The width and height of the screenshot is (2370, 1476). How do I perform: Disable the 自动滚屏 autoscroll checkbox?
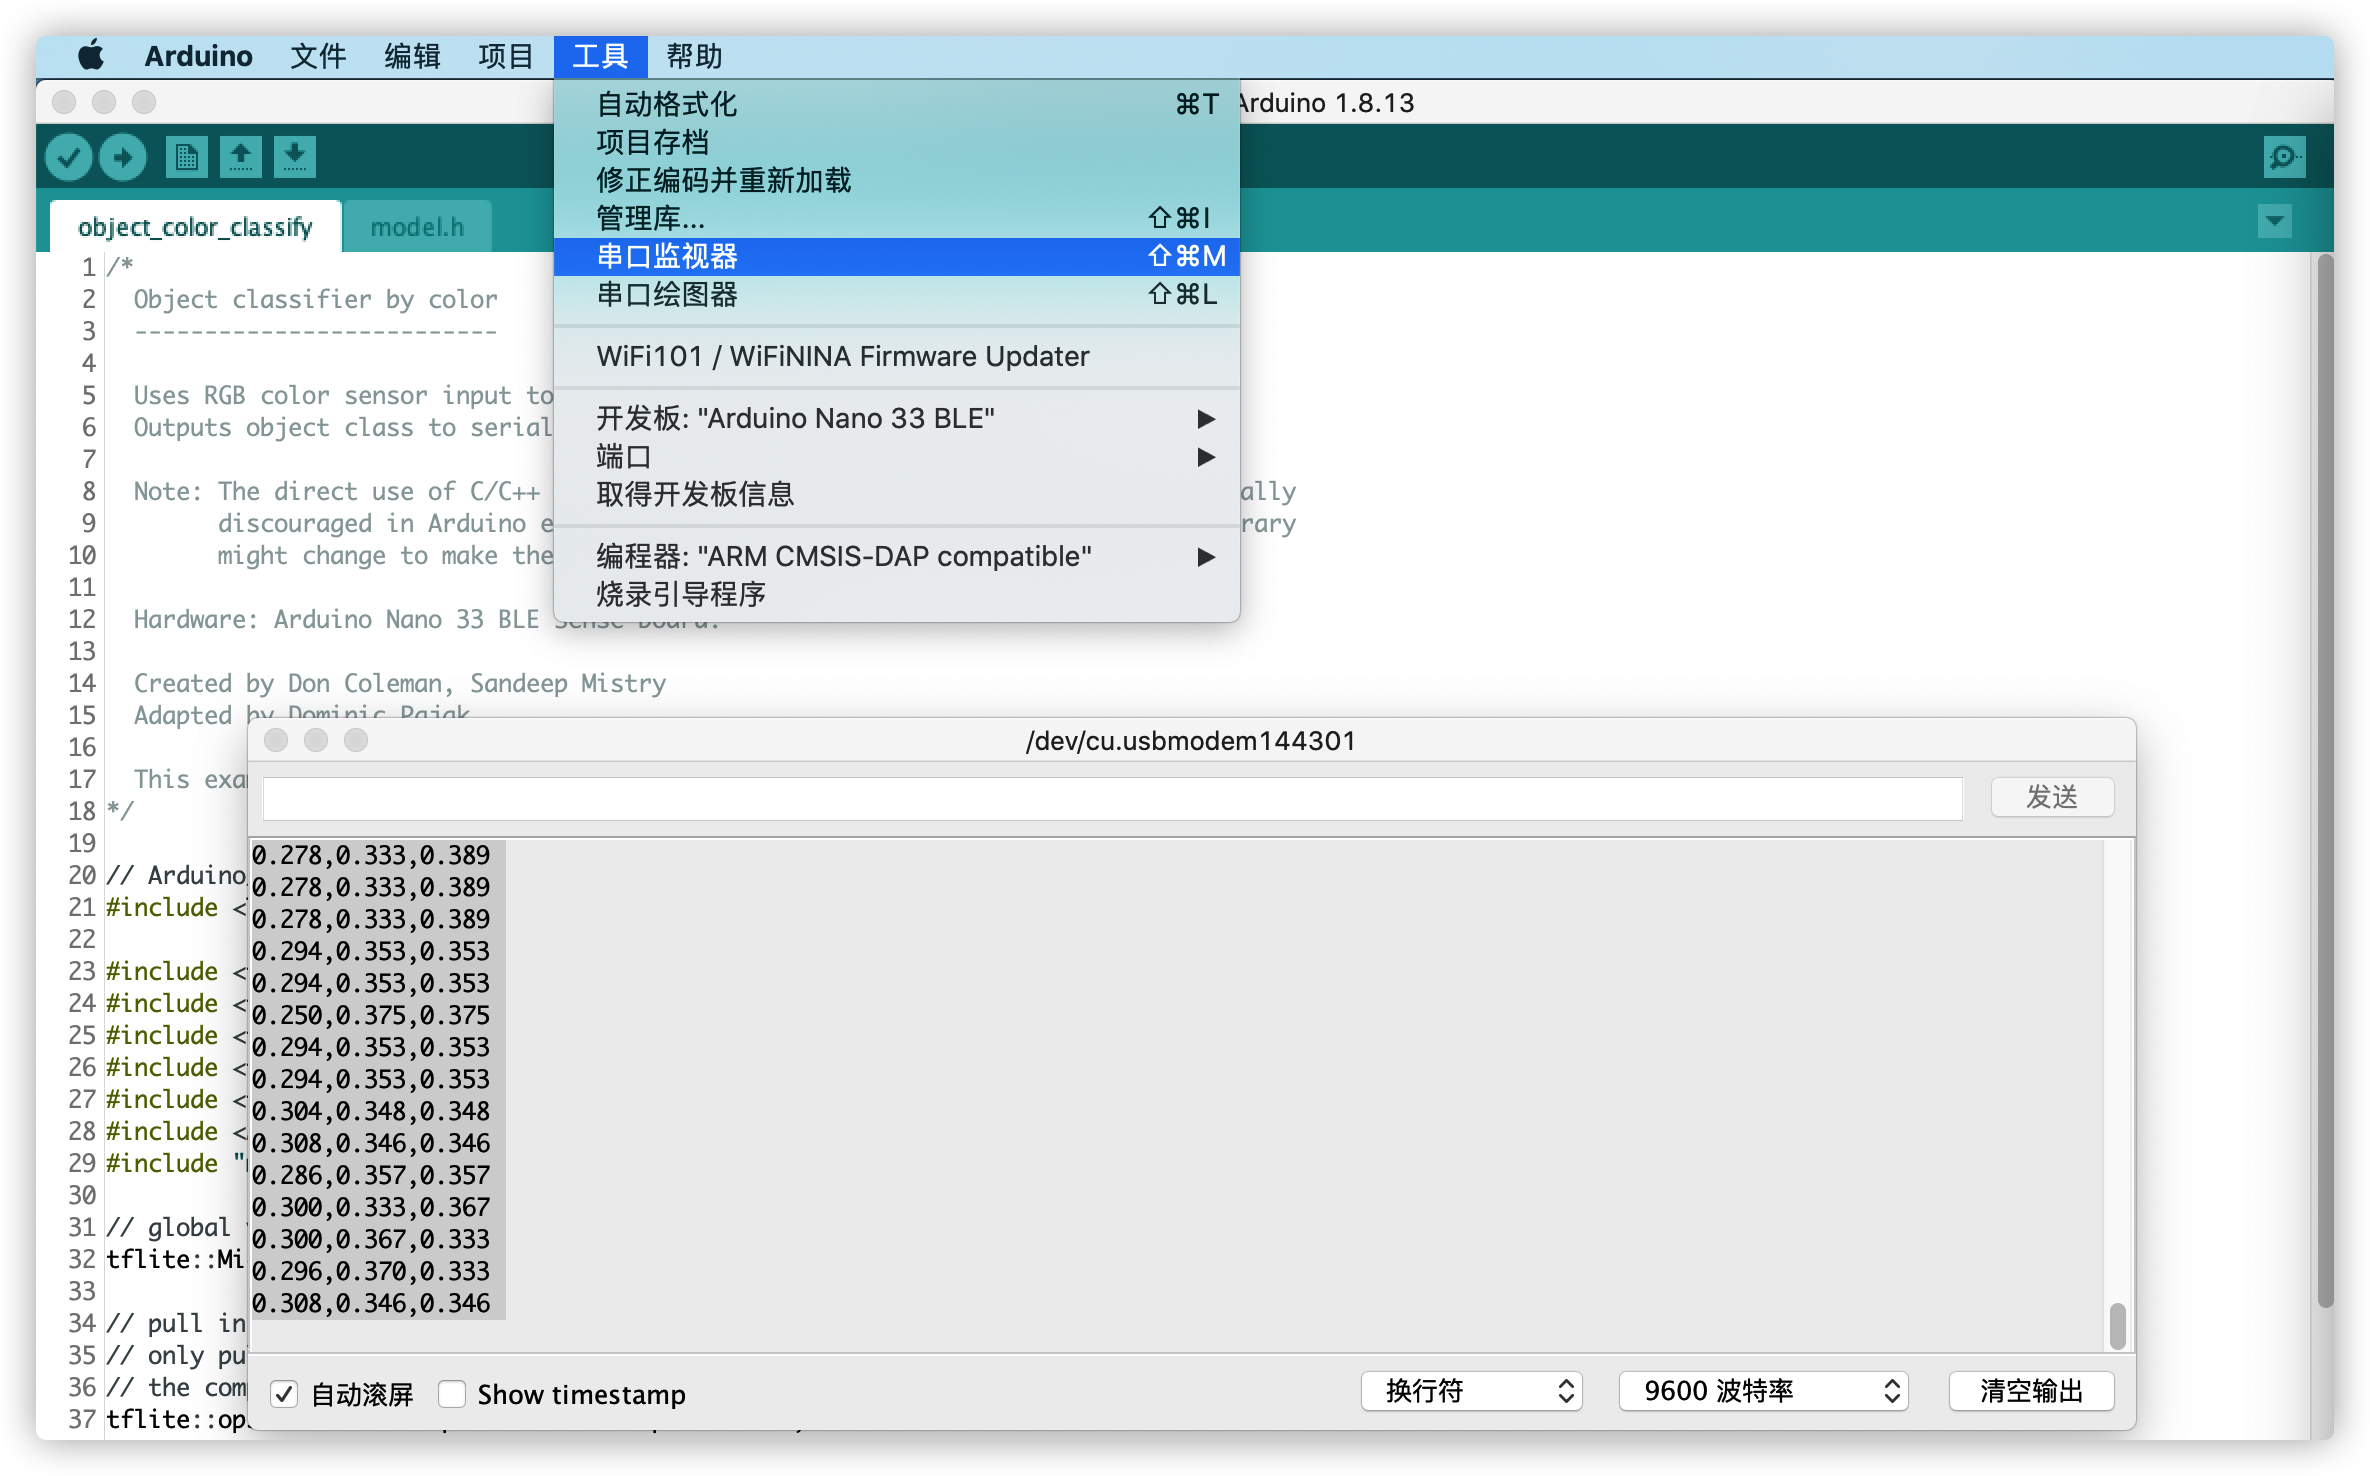click(x=285, y=1393)
